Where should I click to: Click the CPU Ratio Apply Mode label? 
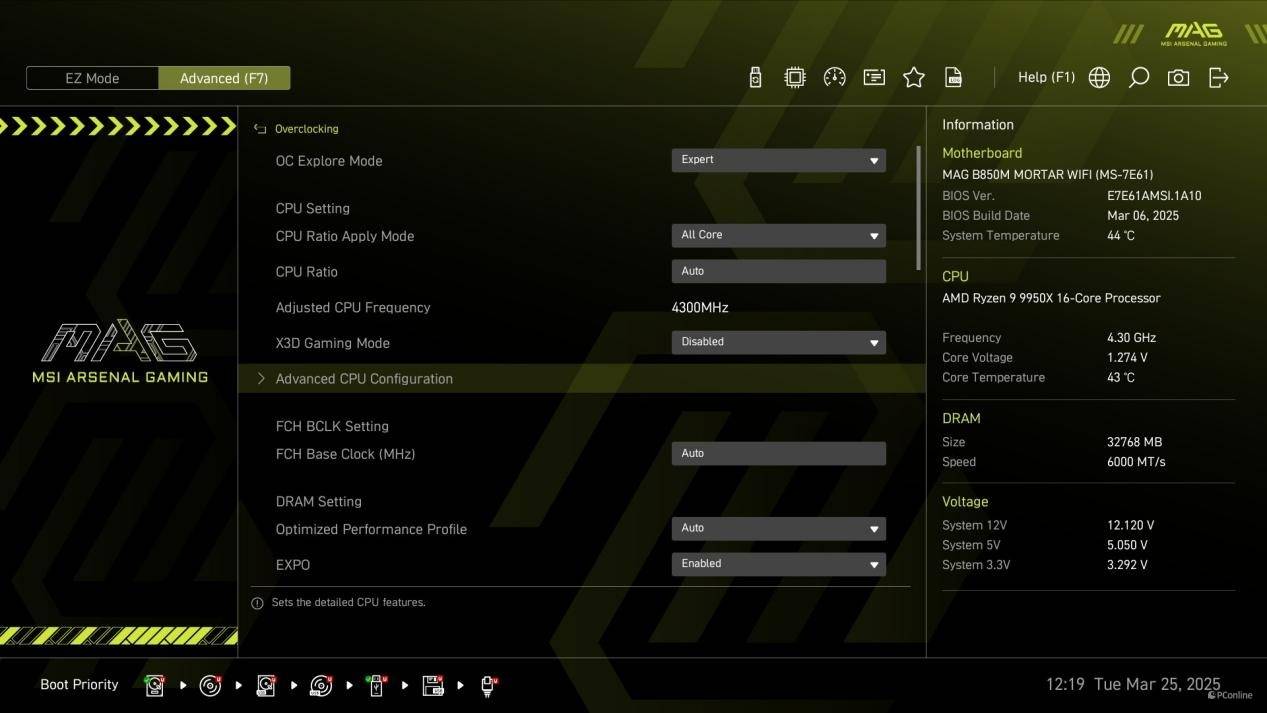(x=345, y=236)
